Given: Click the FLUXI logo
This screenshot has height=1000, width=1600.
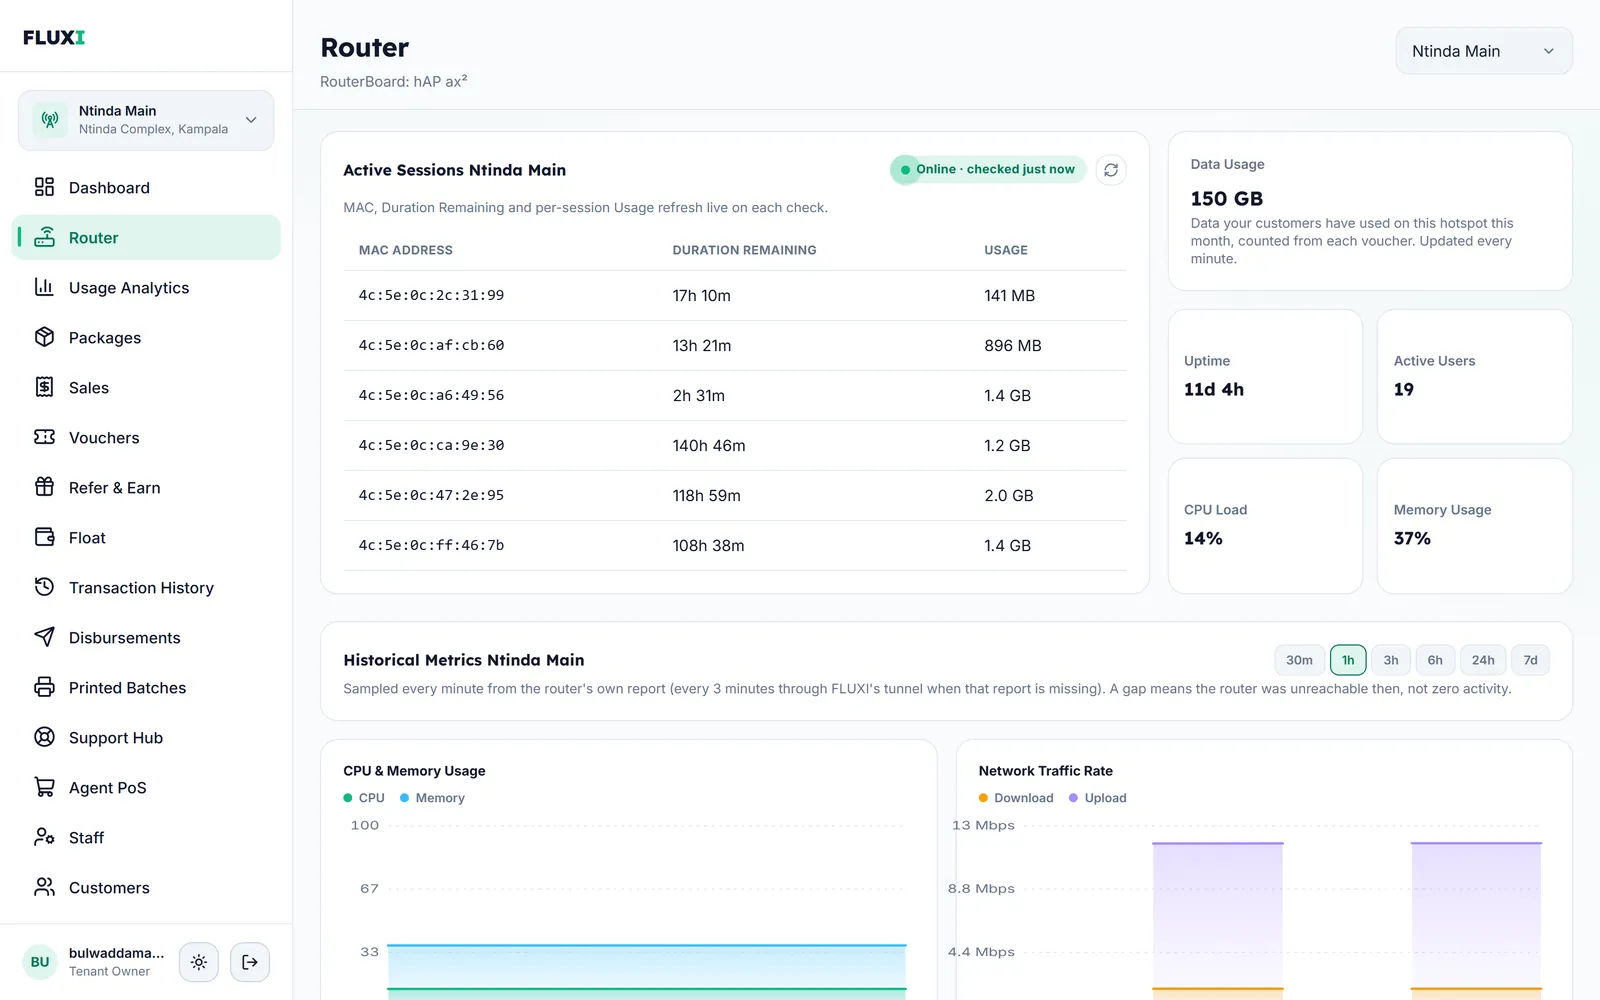Looking at the screenshot, I should tap(54, 37).
